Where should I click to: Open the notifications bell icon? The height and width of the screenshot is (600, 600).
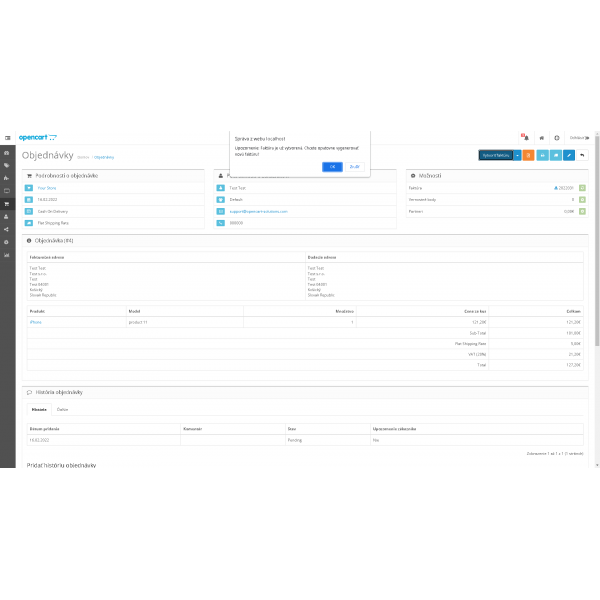click(x=525, y=137)
